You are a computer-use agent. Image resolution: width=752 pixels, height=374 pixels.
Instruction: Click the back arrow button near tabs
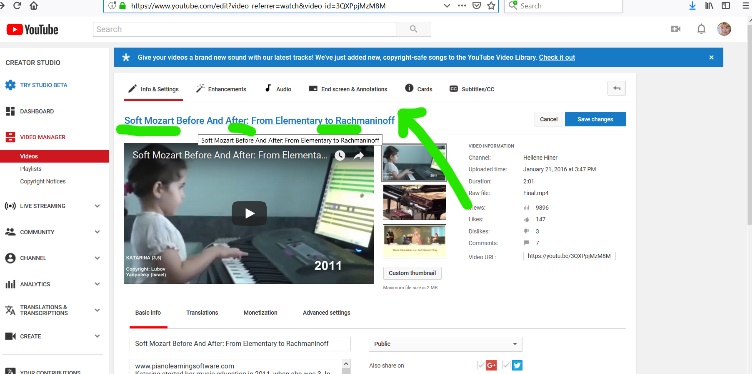[617, 89]
